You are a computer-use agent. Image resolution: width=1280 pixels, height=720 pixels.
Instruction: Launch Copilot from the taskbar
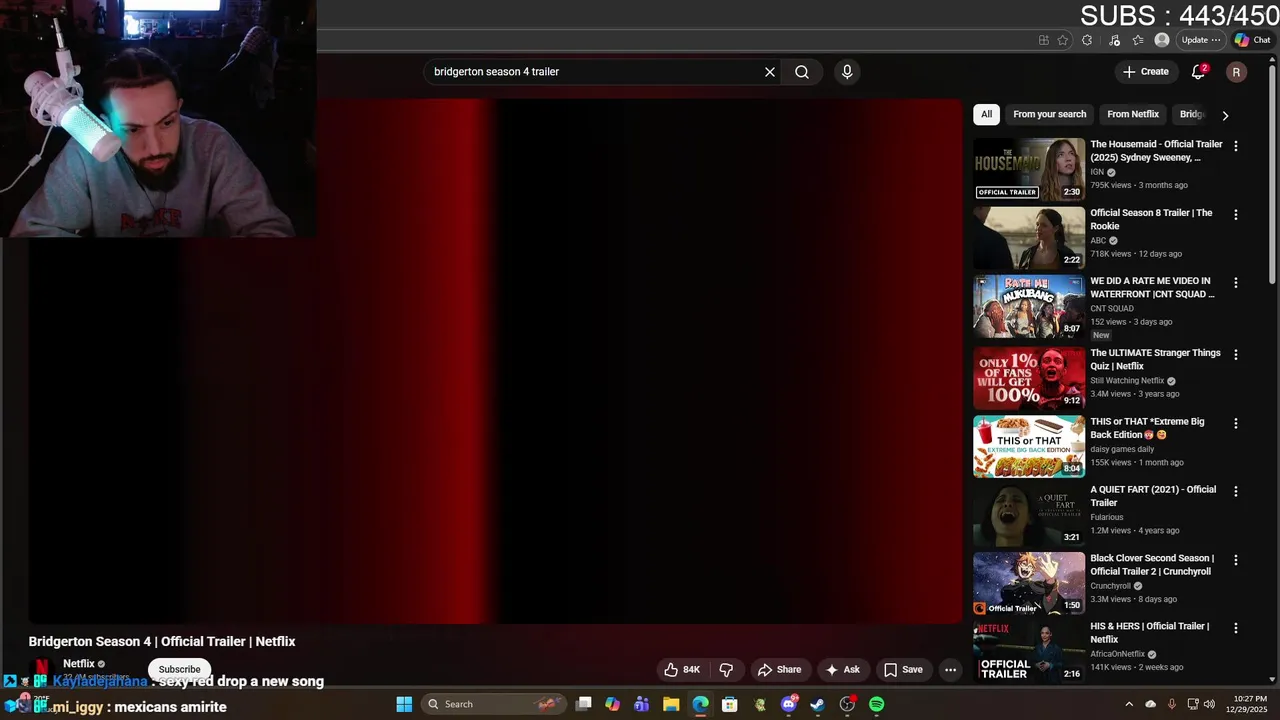coord(613,704)
